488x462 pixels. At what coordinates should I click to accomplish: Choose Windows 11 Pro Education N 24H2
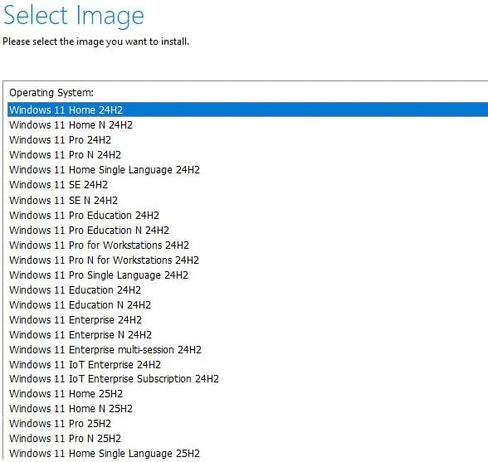pos(89,230)
